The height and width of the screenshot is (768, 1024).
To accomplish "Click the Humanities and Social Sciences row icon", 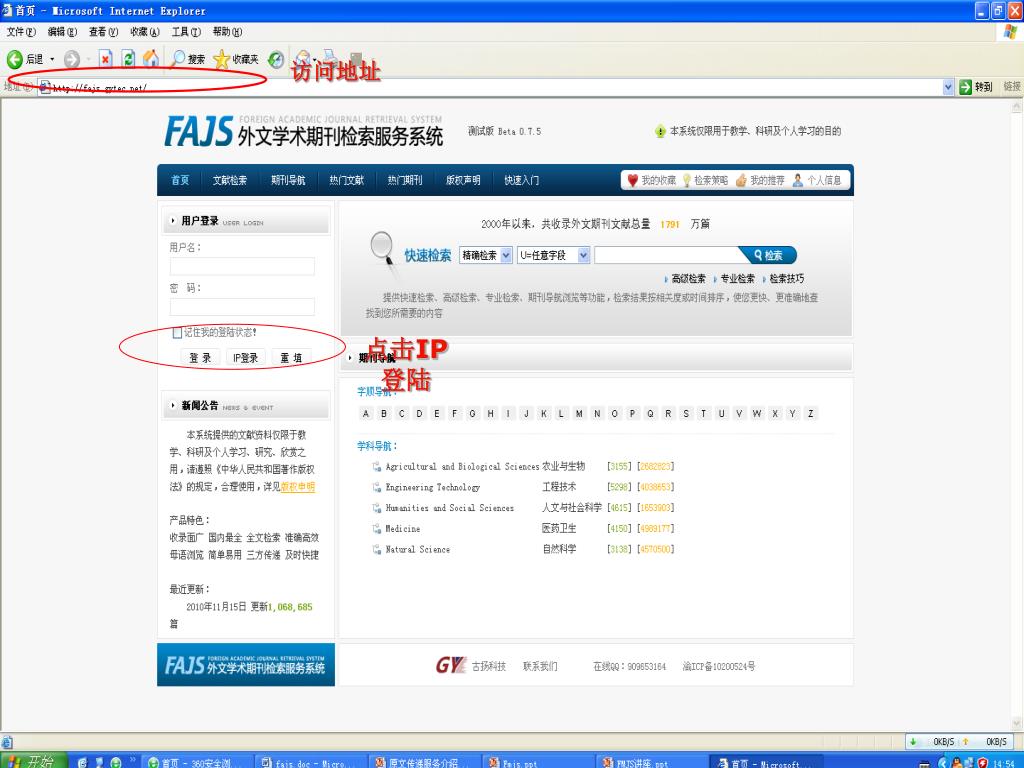I will point(377,508).
